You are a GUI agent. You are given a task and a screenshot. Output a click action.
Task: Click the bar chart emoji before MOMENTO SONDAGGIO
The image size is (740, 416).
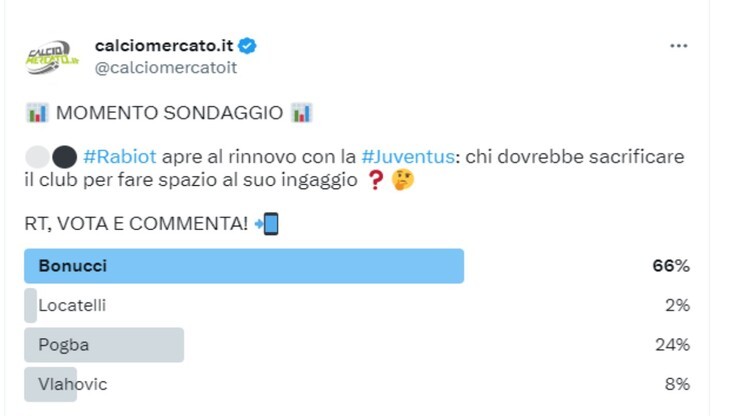click(35, 113)
